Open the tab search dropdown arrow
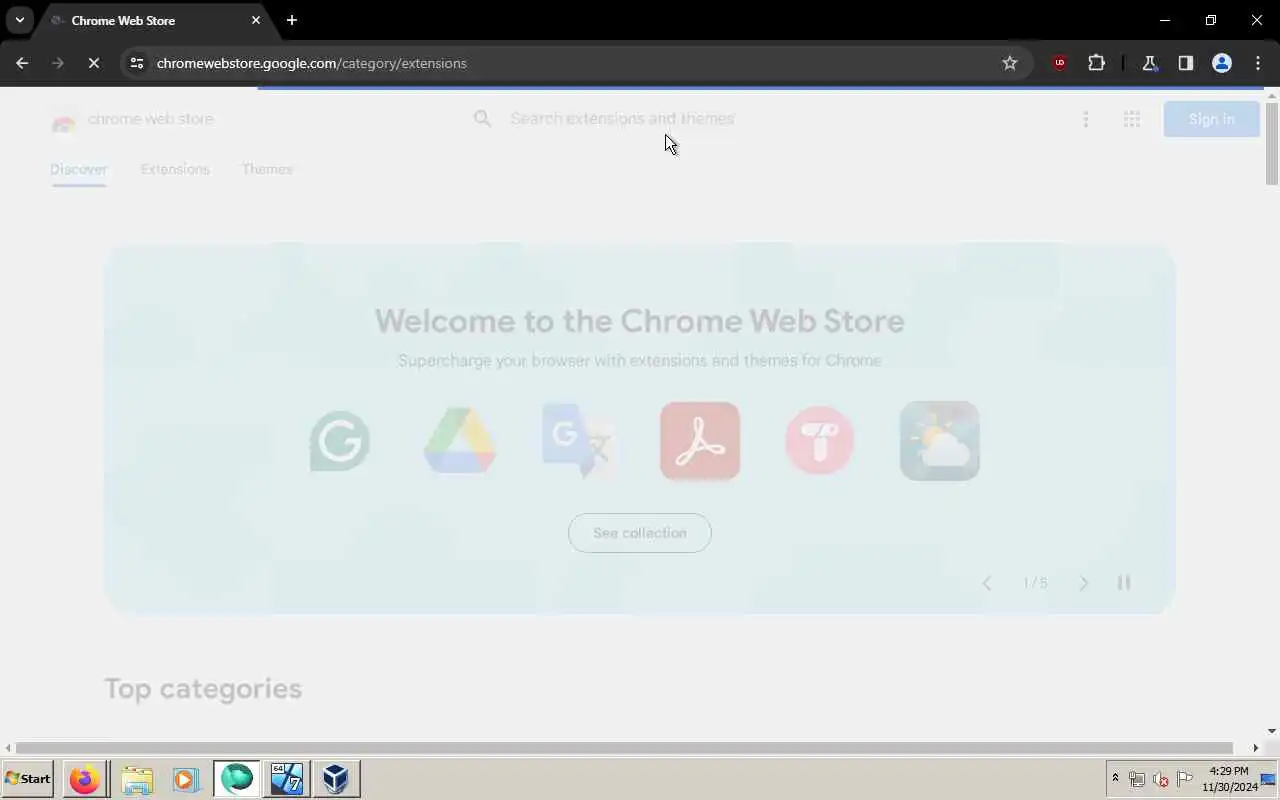Screen dimensions: 1280x800 tap(19, 20)
